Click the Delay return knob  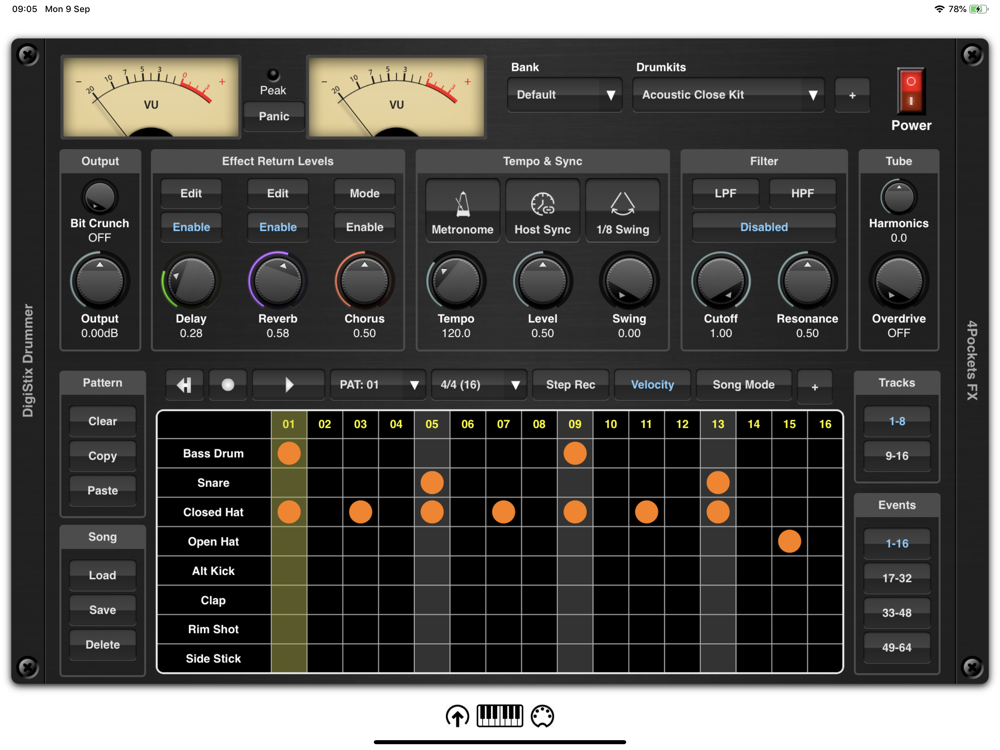tap(191, 281)
